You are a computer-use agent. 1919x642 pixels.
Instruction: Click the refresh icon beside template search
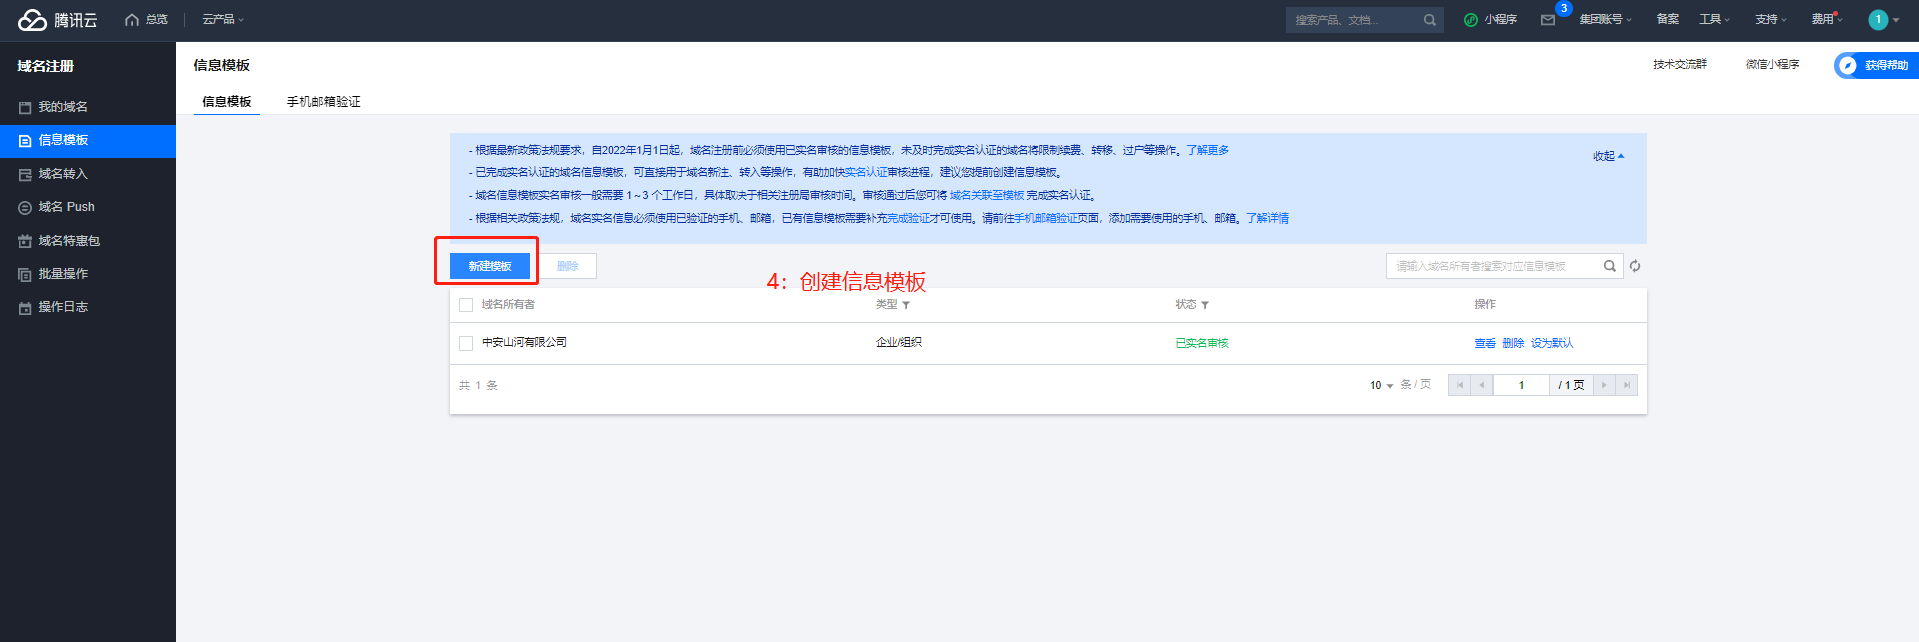1635,266
